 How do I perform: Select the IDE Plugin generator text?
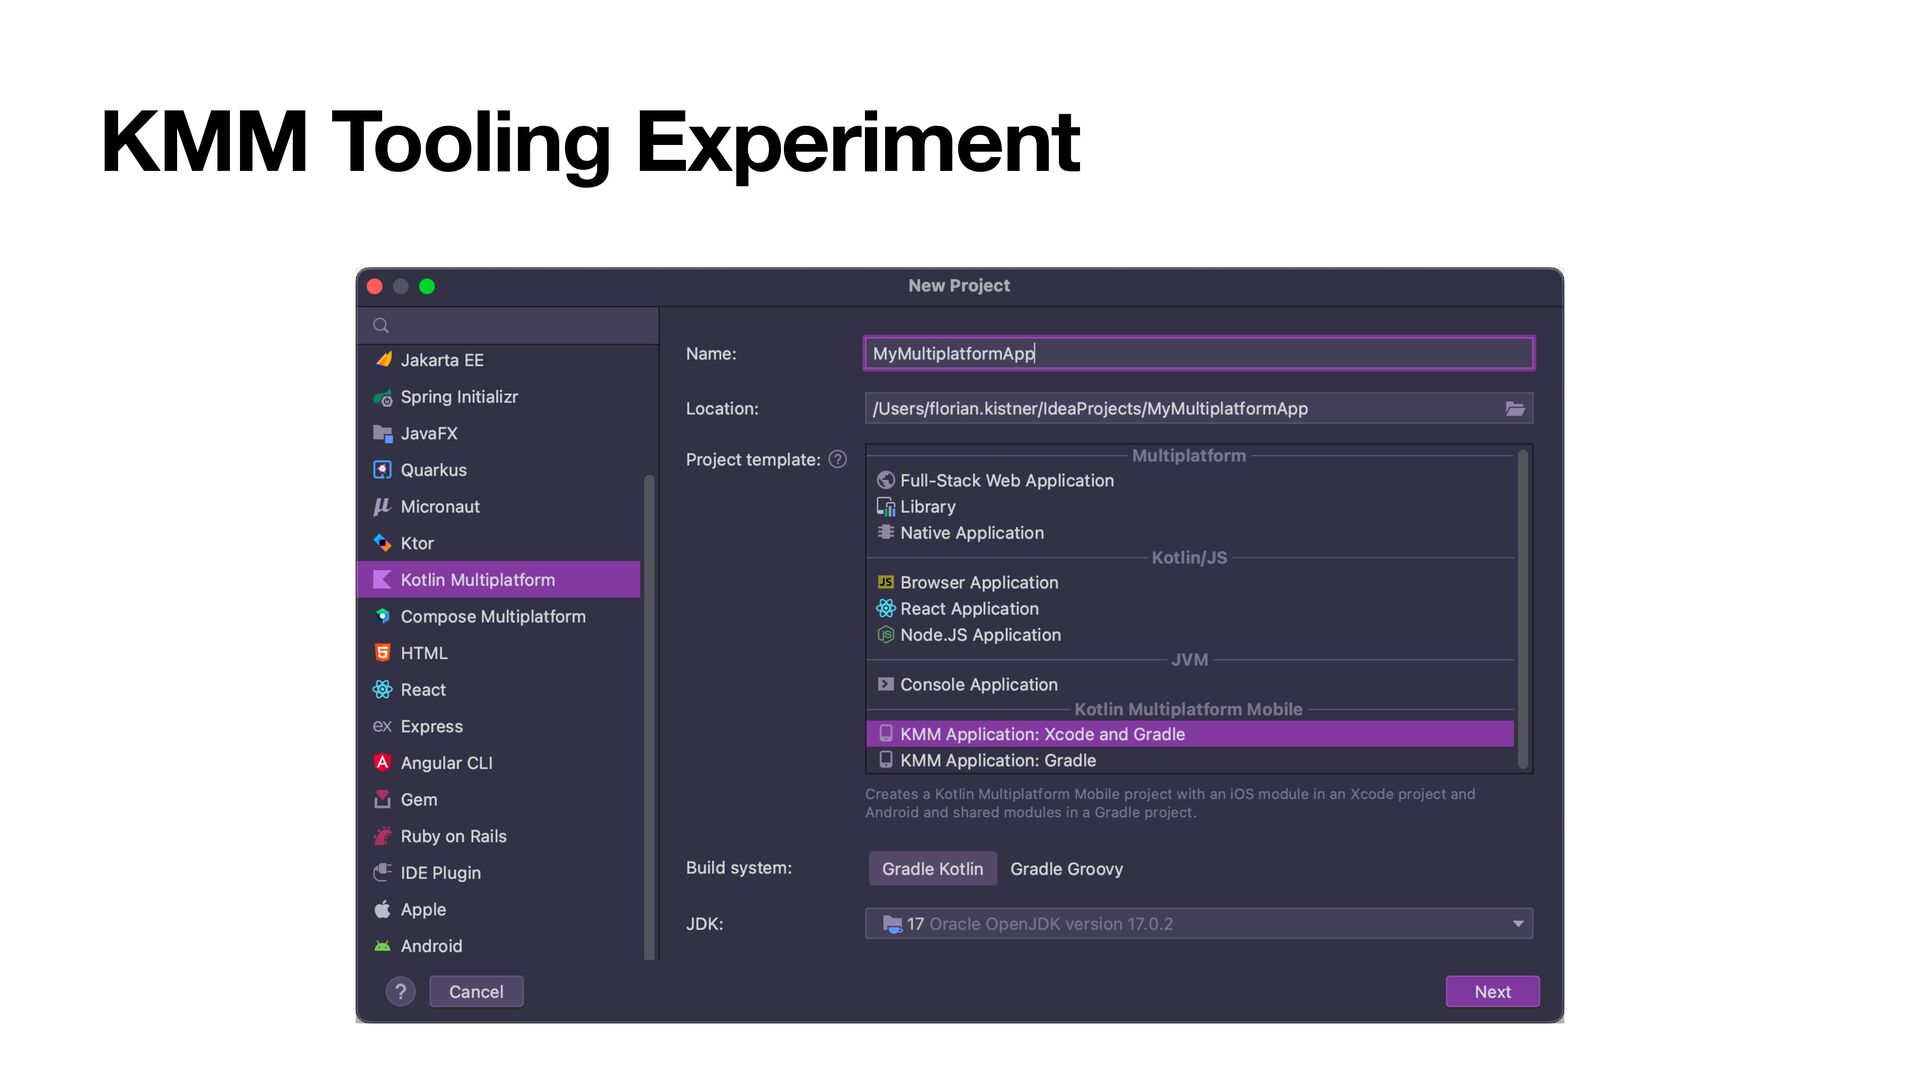coord(441,873)
